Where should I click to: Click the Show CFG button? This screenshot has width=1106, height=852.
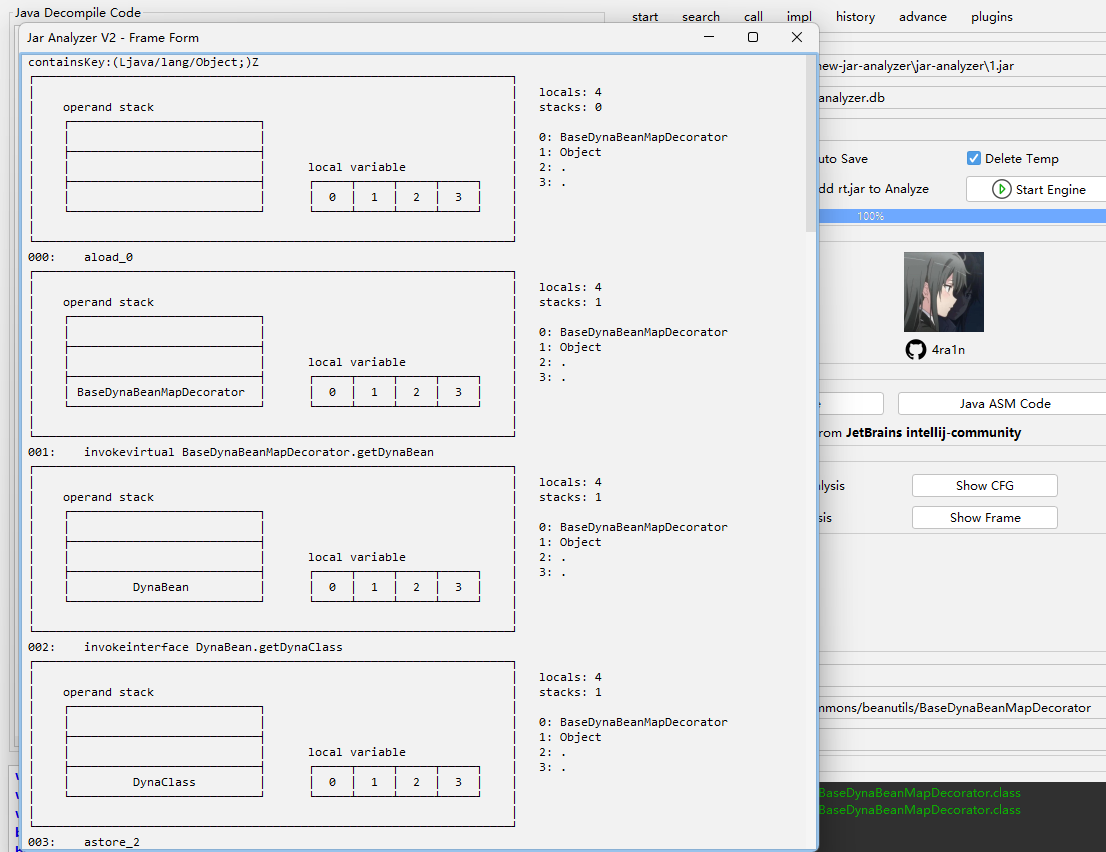coord(985,485)
